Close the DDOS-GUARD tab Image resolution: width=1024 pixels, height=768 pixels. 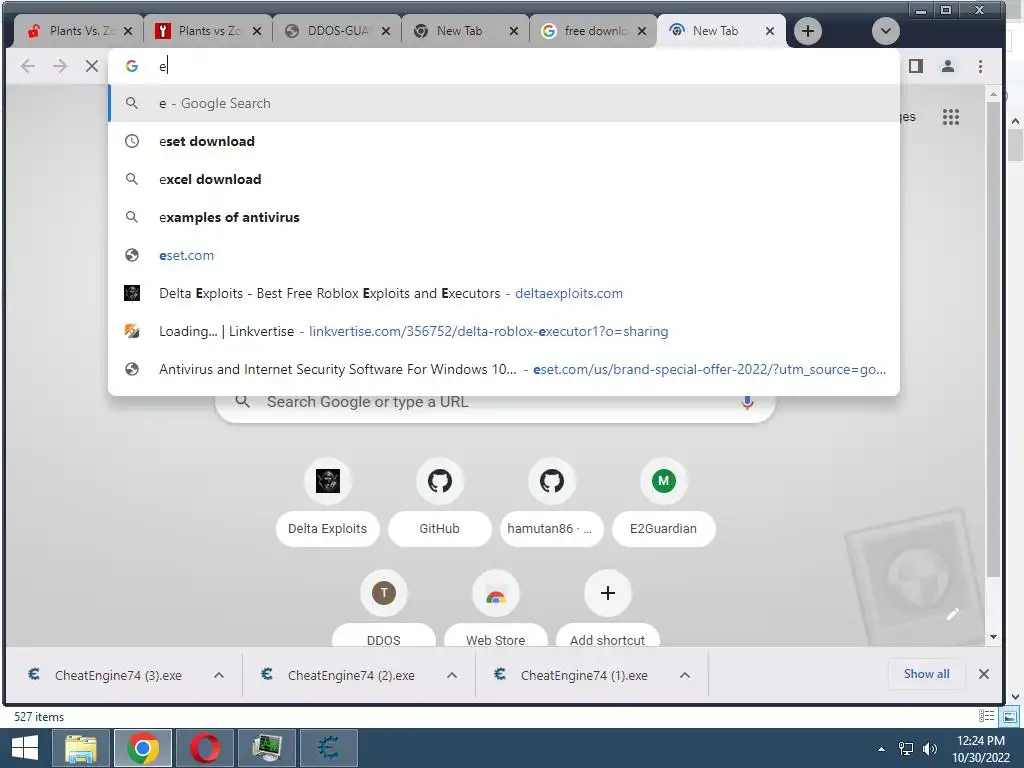pyautogui.click(x=386, y=31)
